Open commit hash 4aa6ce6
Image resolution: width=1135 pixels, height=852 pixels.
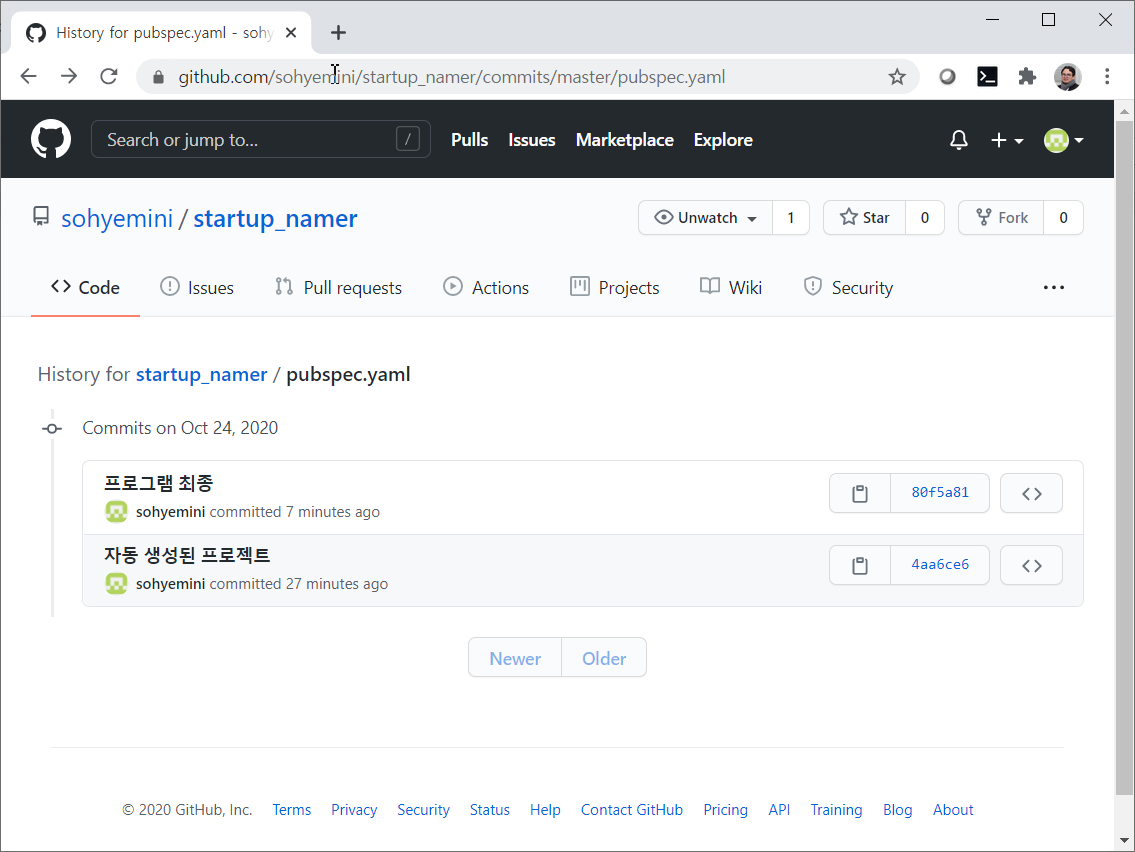pyautogui.click(x=940, y=565)
